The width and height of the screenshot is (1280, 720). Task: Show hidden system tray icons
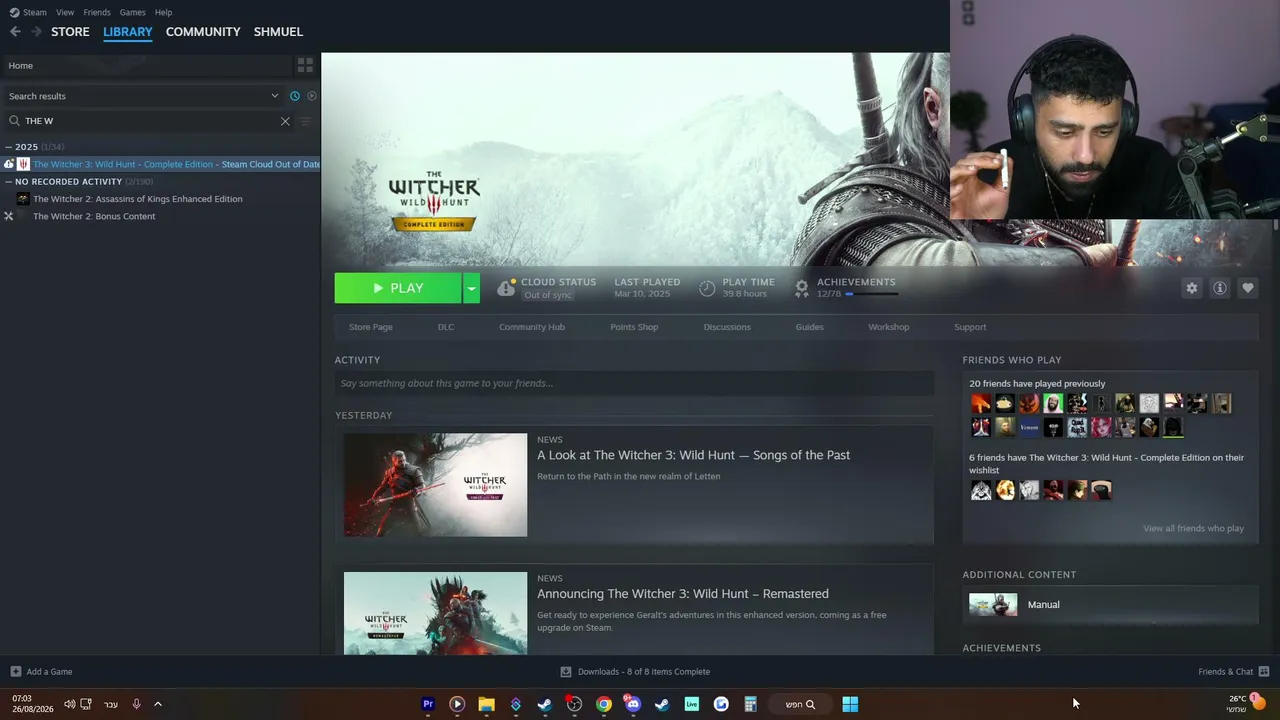158,704
